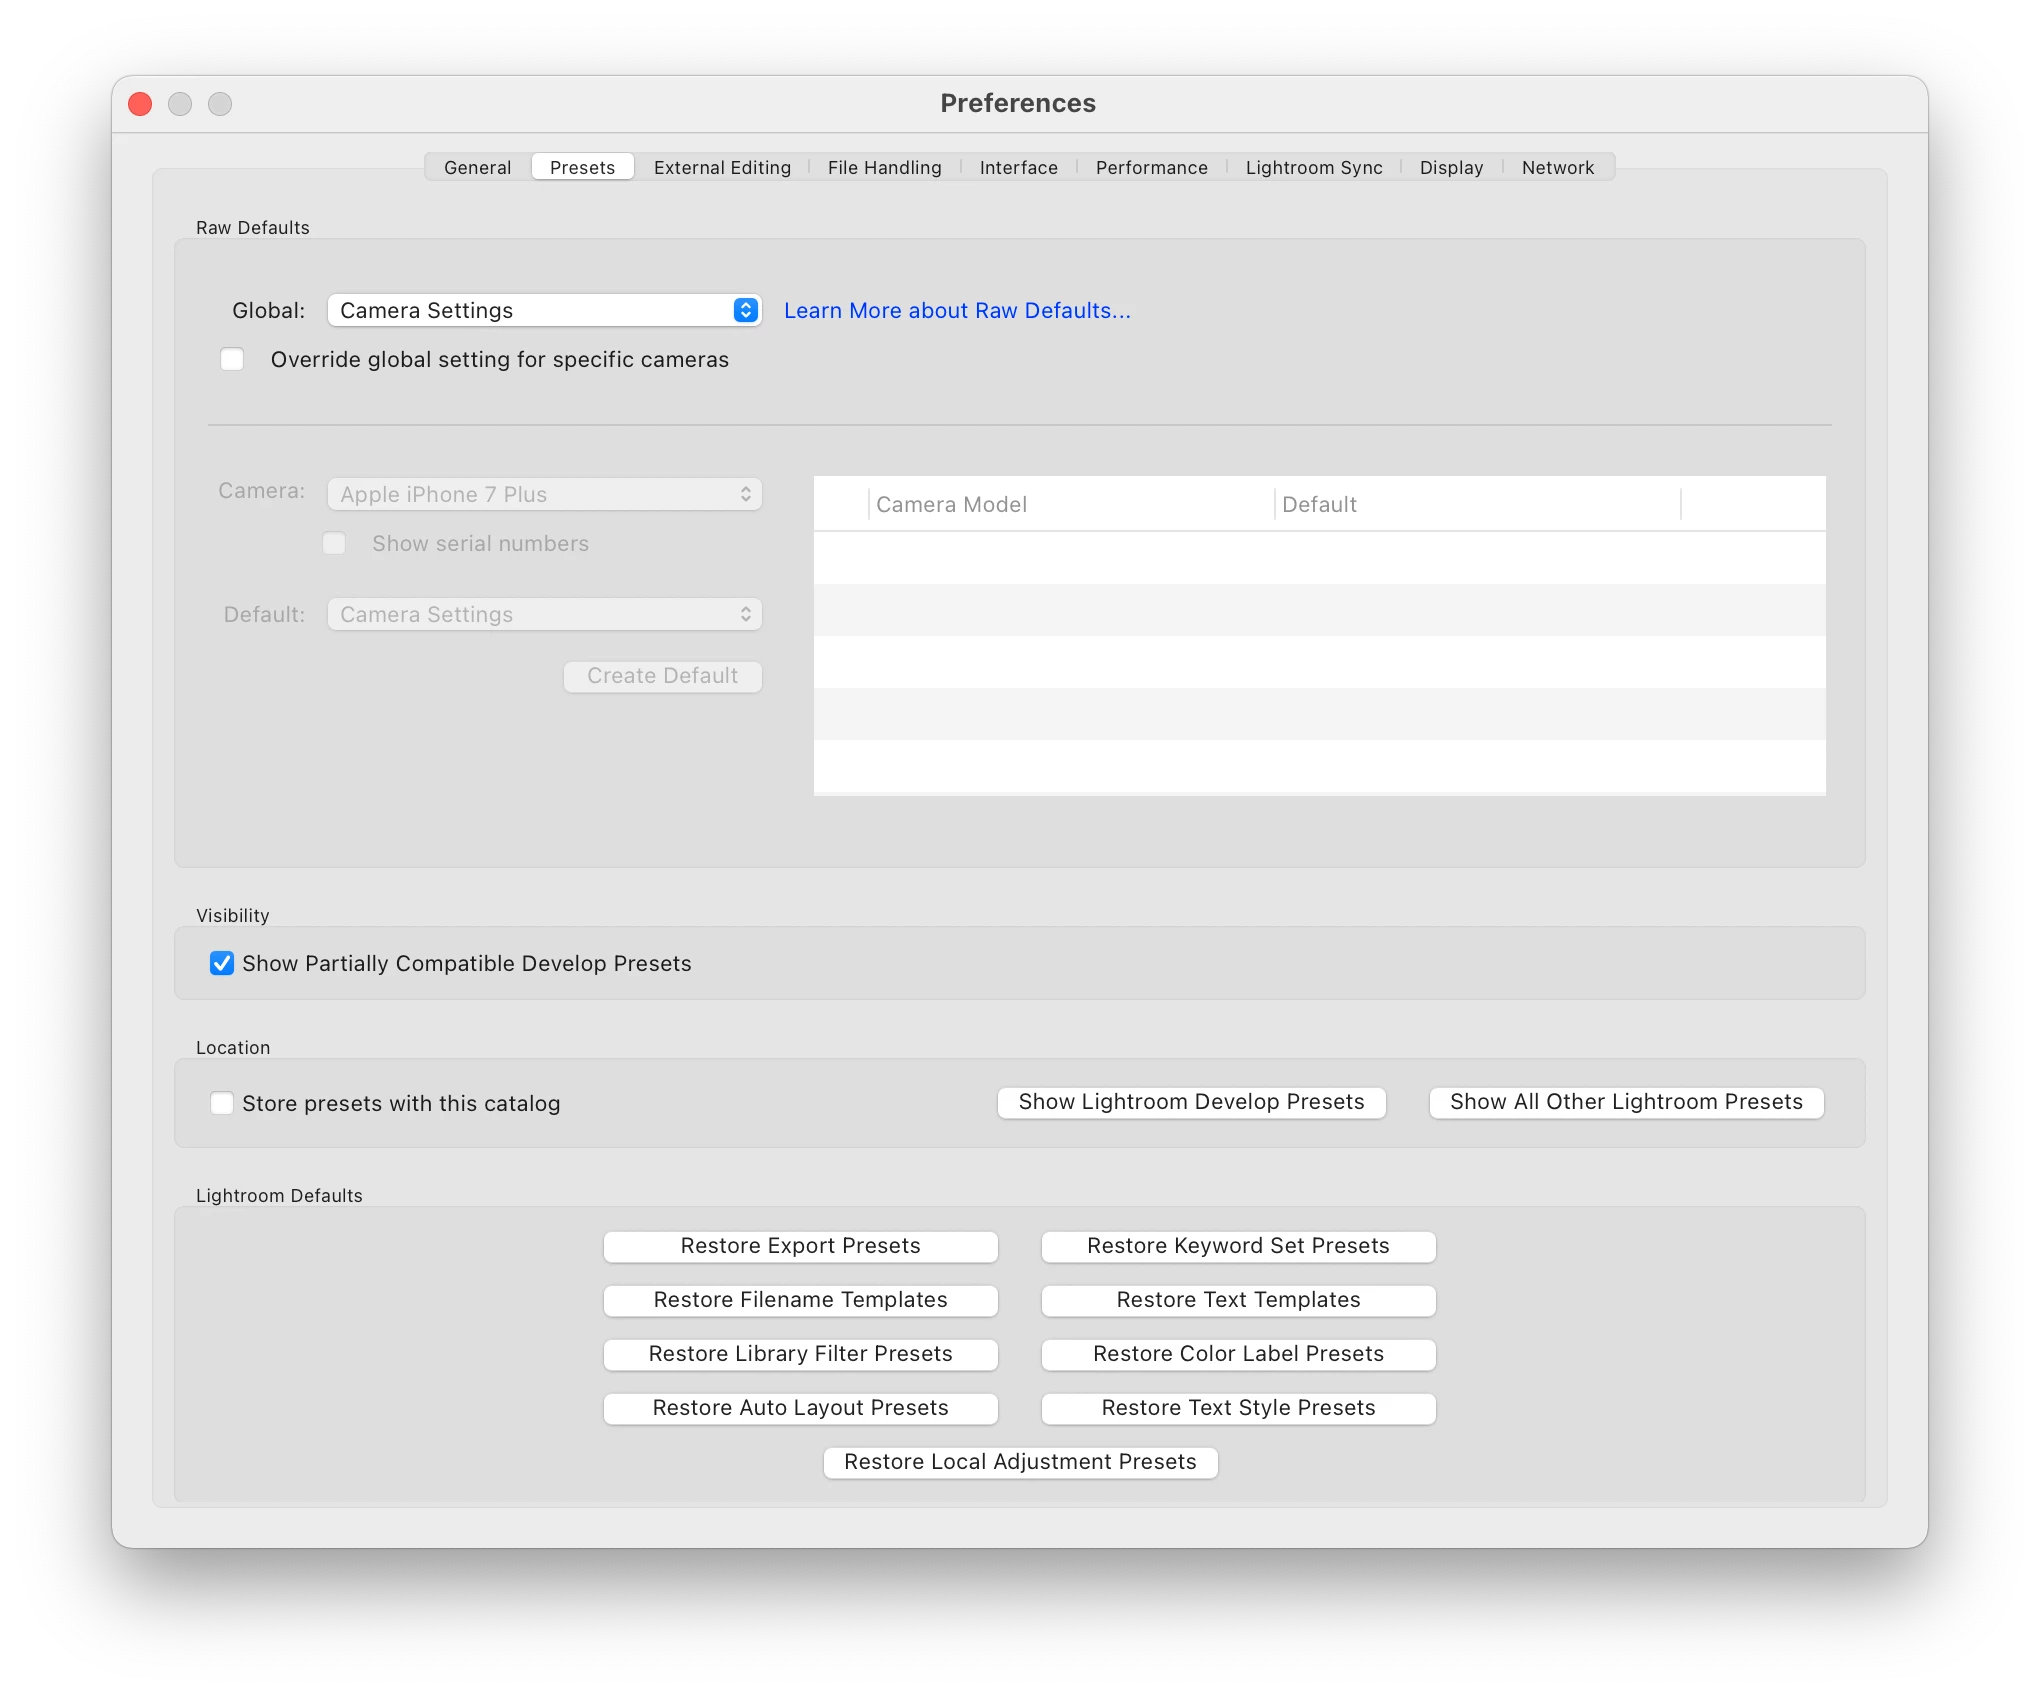The width and height of the screenshot is (2040, 1696).
Task: Open the Camera model dropdown
Action: coord(544,494)
